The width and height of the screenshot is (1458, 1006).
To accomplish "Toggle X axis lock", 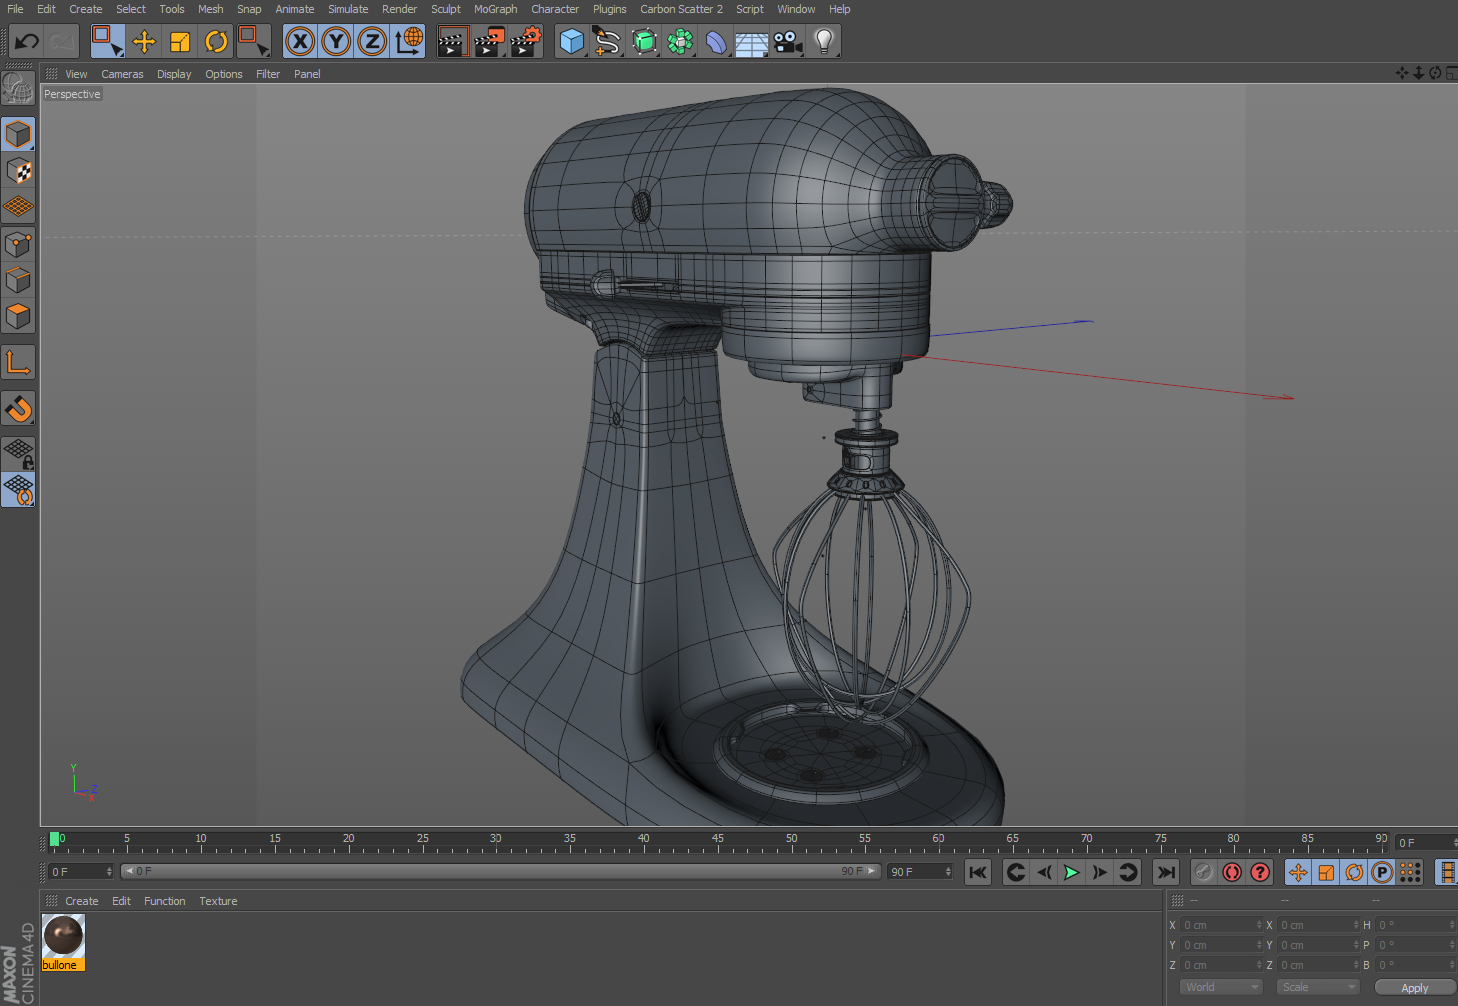I will 300,42.
